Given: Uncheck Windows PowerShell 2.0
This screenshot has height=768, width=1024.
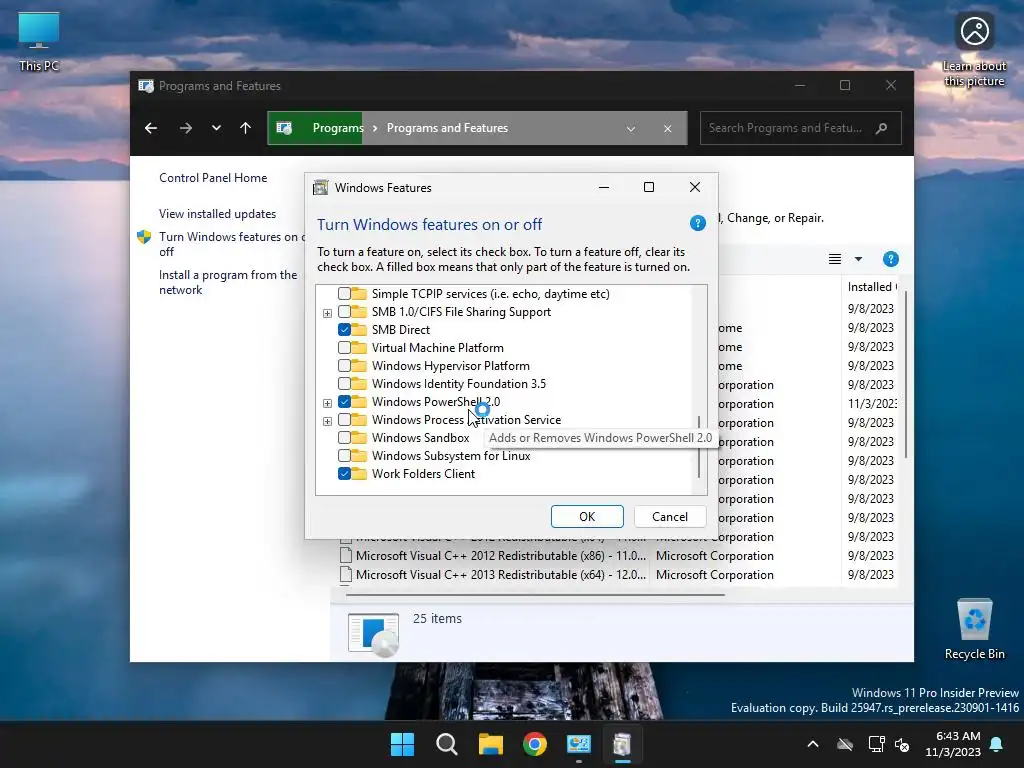Looking at the screenshot, I should (x=344, y=402).
